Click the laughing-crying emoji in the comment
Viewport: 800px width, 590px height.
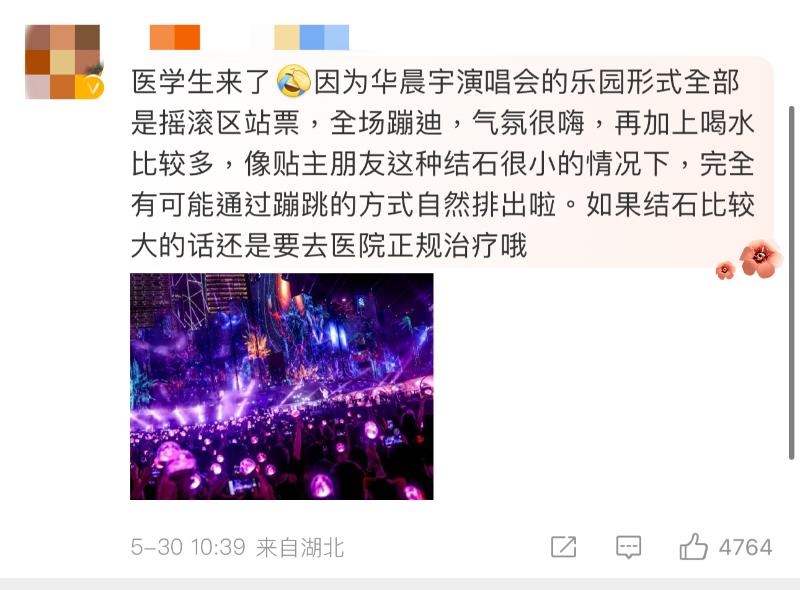pos(293,81)
